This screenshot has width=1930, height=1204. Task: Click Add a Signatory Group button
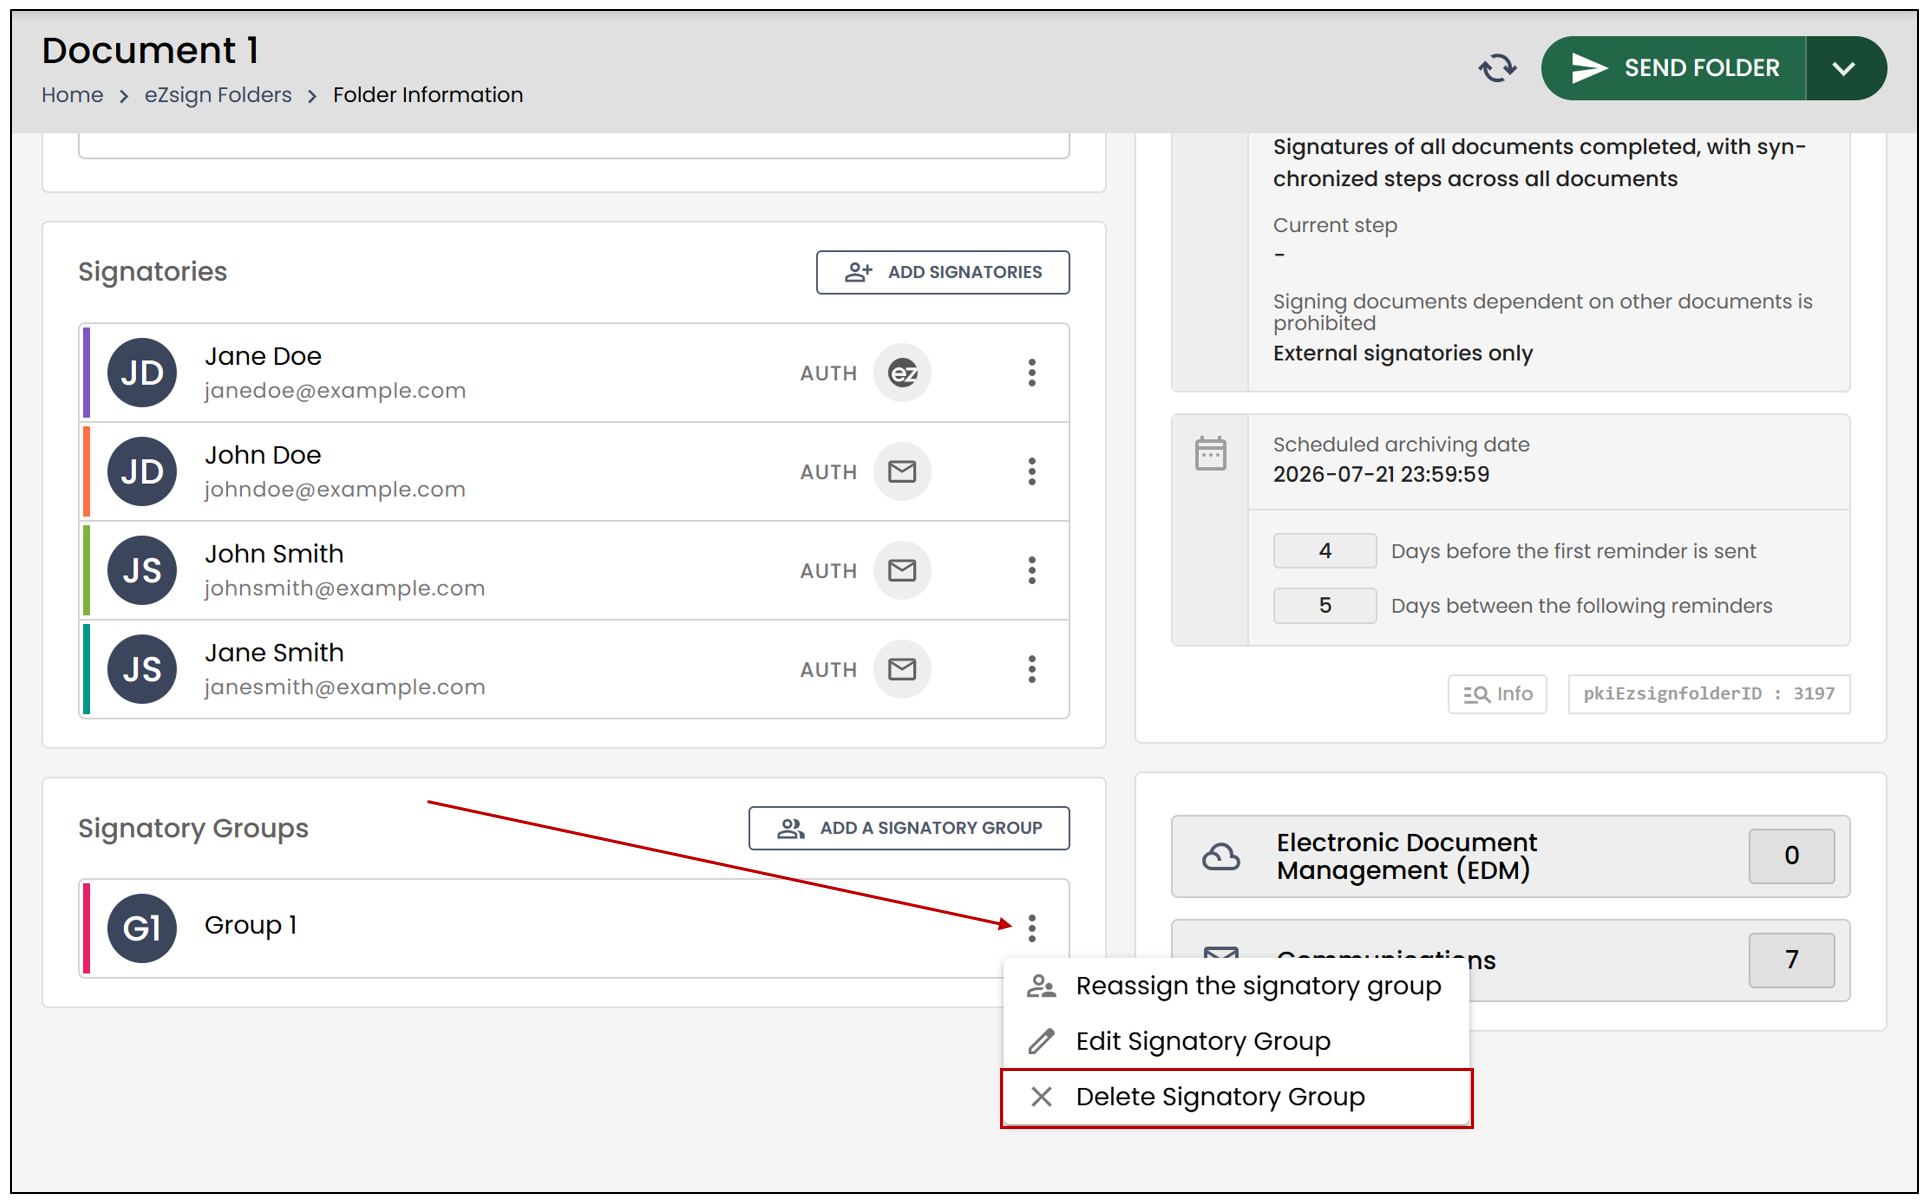pyautogui.click(x=909, y=828)
